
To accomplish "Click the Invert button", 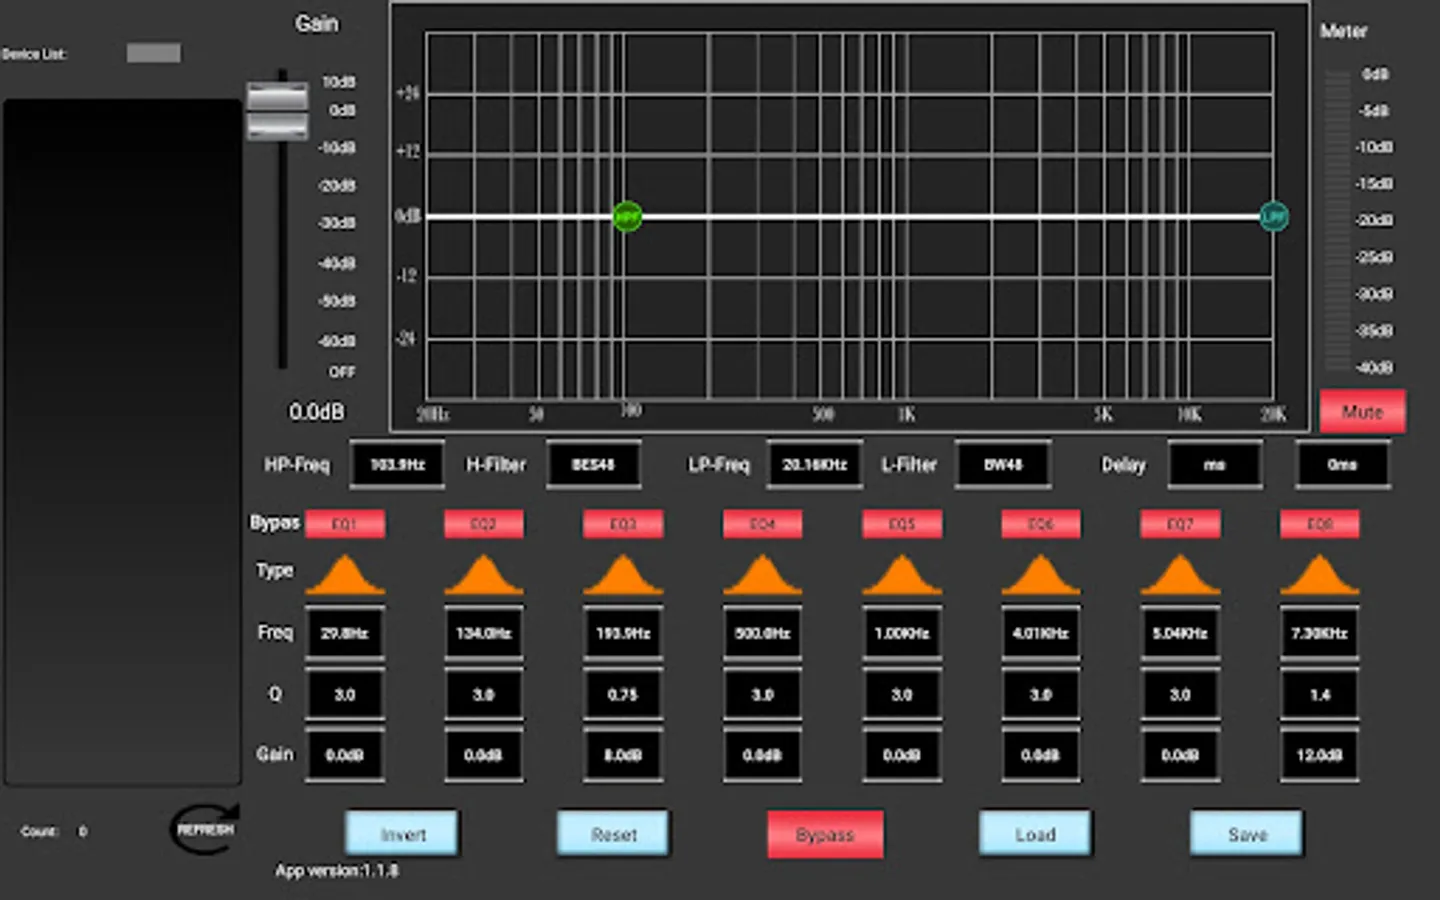I will (402, 833).
